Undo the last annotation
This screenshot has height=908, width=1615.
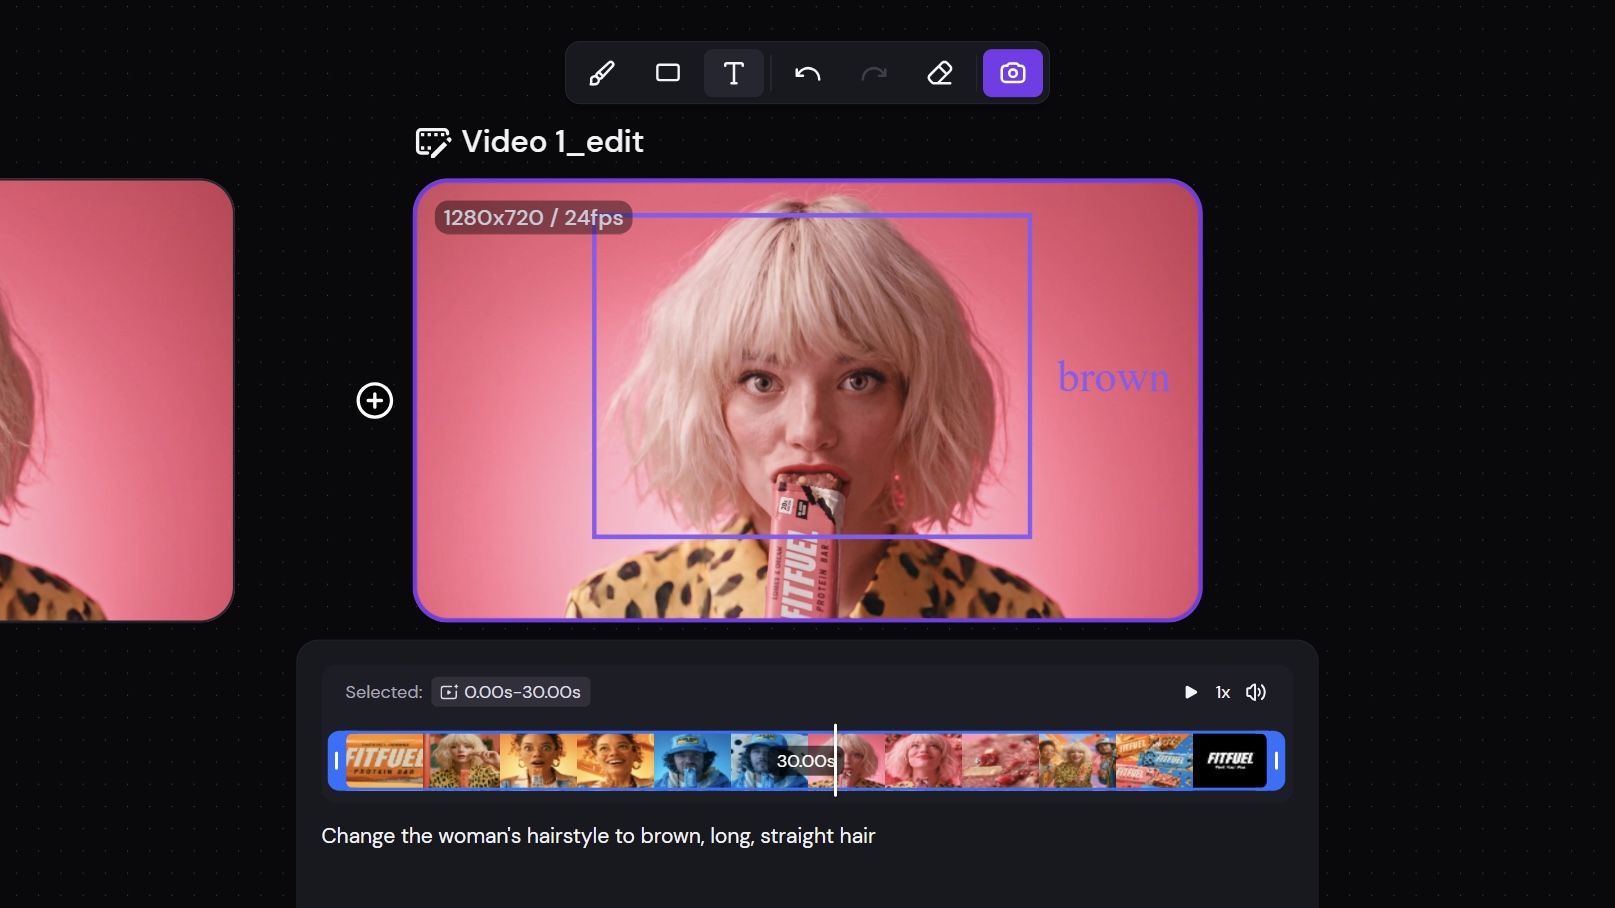[808, 73]
